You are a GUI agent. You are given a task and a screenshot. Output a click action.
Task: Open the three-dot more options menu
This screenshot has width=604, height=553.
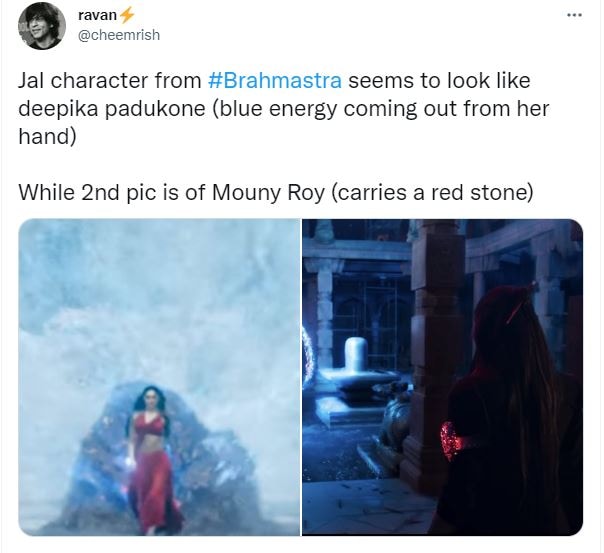coord(574,15)
